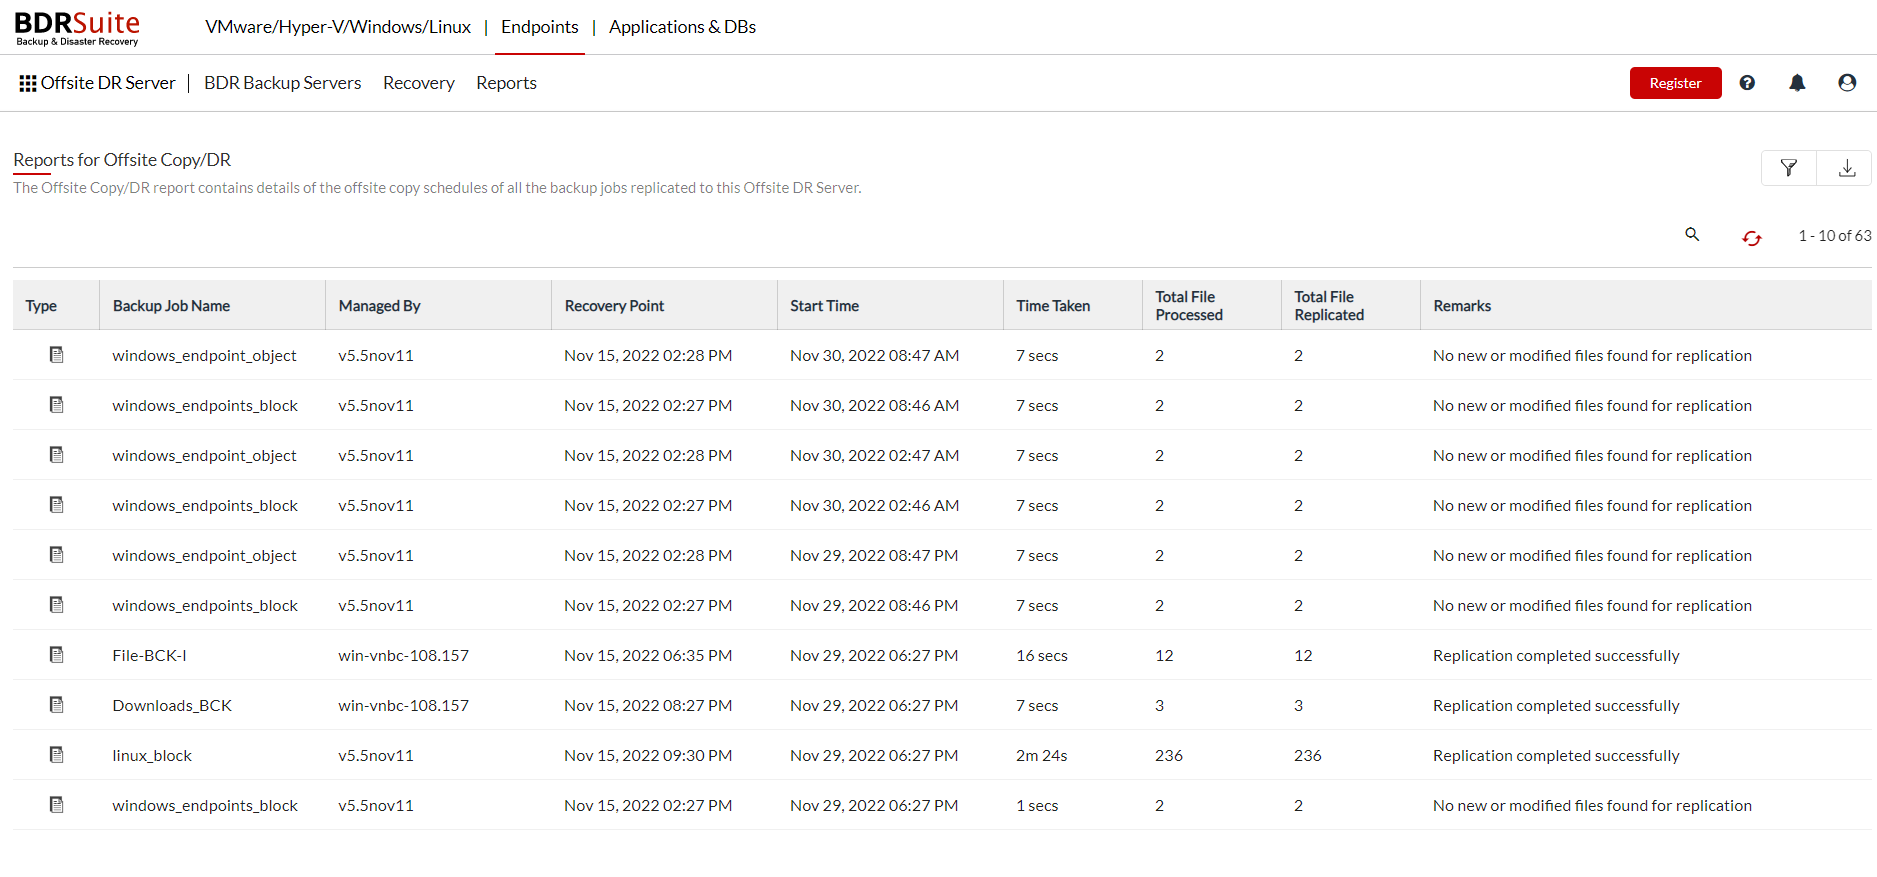Click the search magnifier icon above the table
1877x877 pixels.
[x=1692, y=234]
